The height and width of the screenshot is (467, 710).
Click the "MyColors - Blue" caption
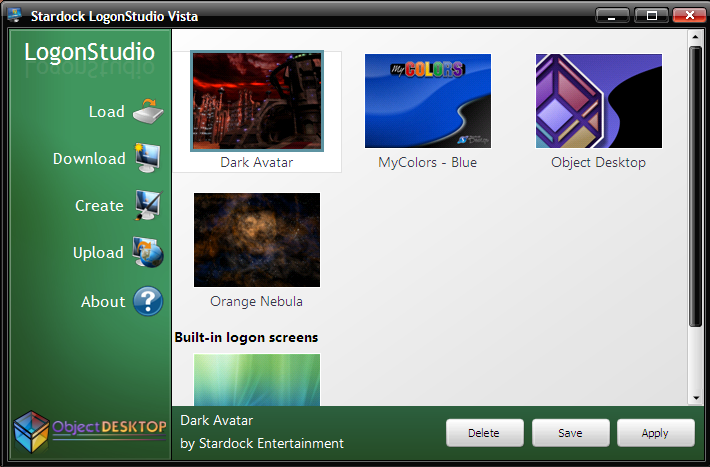(427, 162)
